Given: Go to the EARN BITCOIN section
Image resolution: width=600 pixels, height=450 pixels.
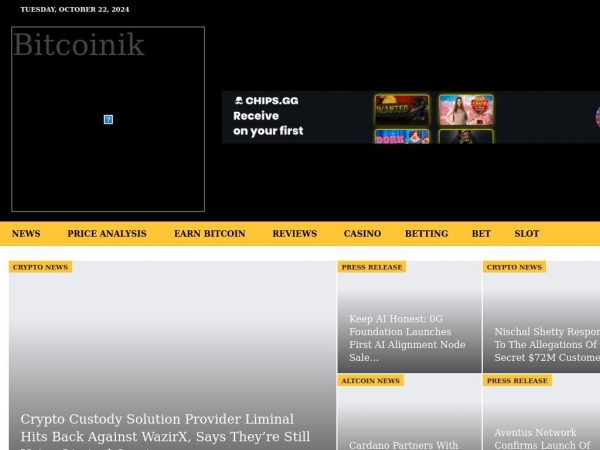Looking at the screenshot, I should click(x=210, y=233).
